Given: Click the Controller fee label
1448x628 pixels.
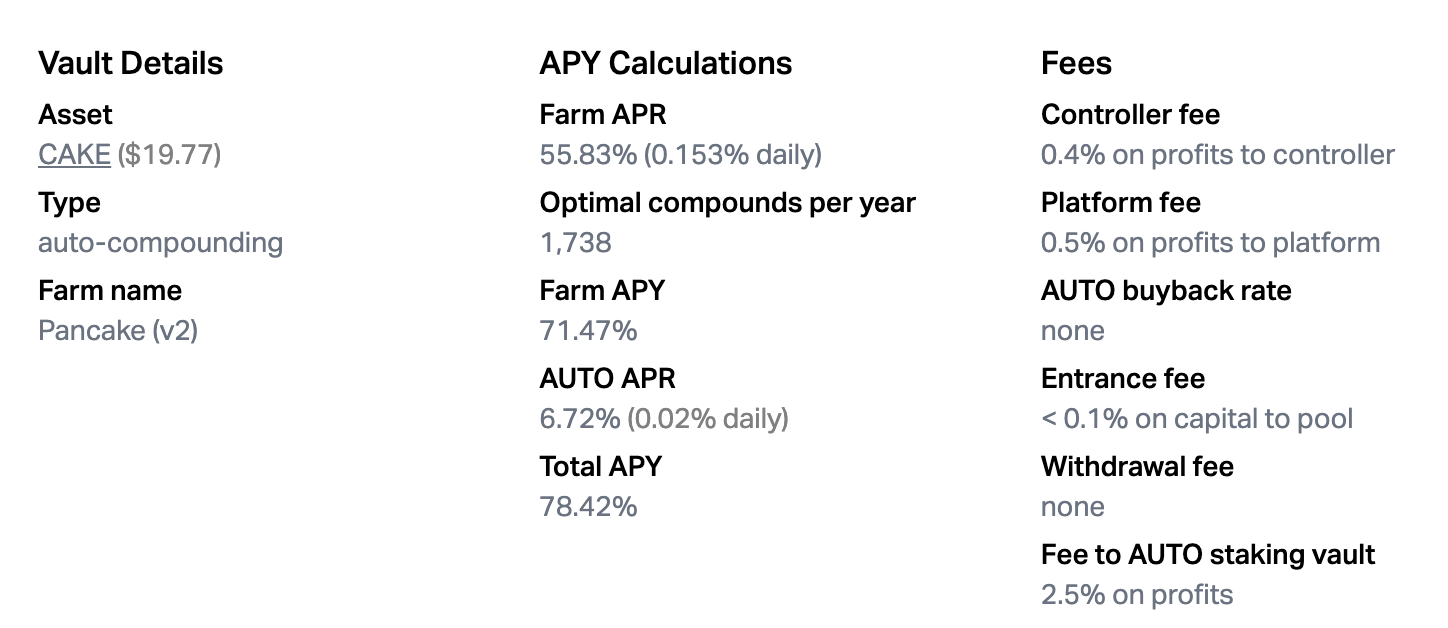Looking at the screenshot, I should pyautogui.click(x=1130, y=115).
